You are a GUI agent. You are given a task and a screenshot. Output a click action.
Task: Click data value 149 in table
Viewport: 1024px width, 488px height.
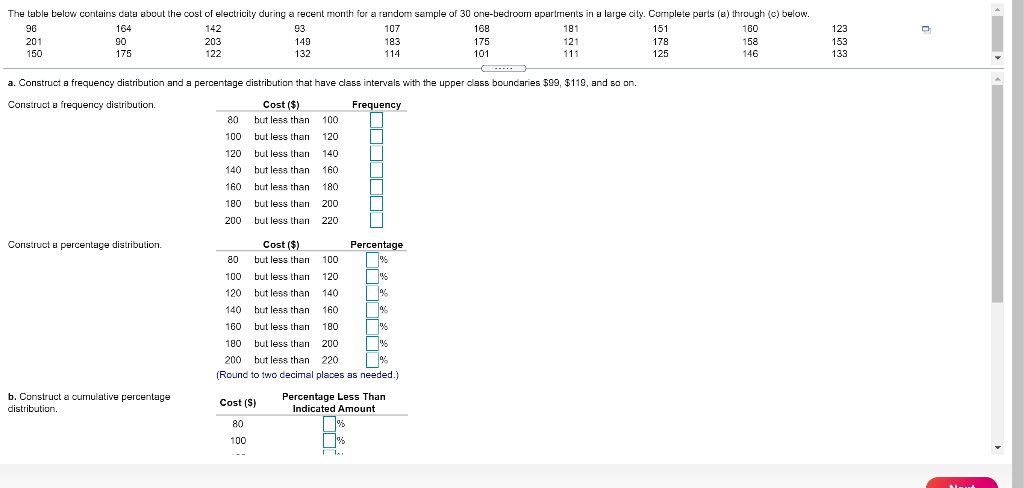pyautogui.click(x=303, y=41)
